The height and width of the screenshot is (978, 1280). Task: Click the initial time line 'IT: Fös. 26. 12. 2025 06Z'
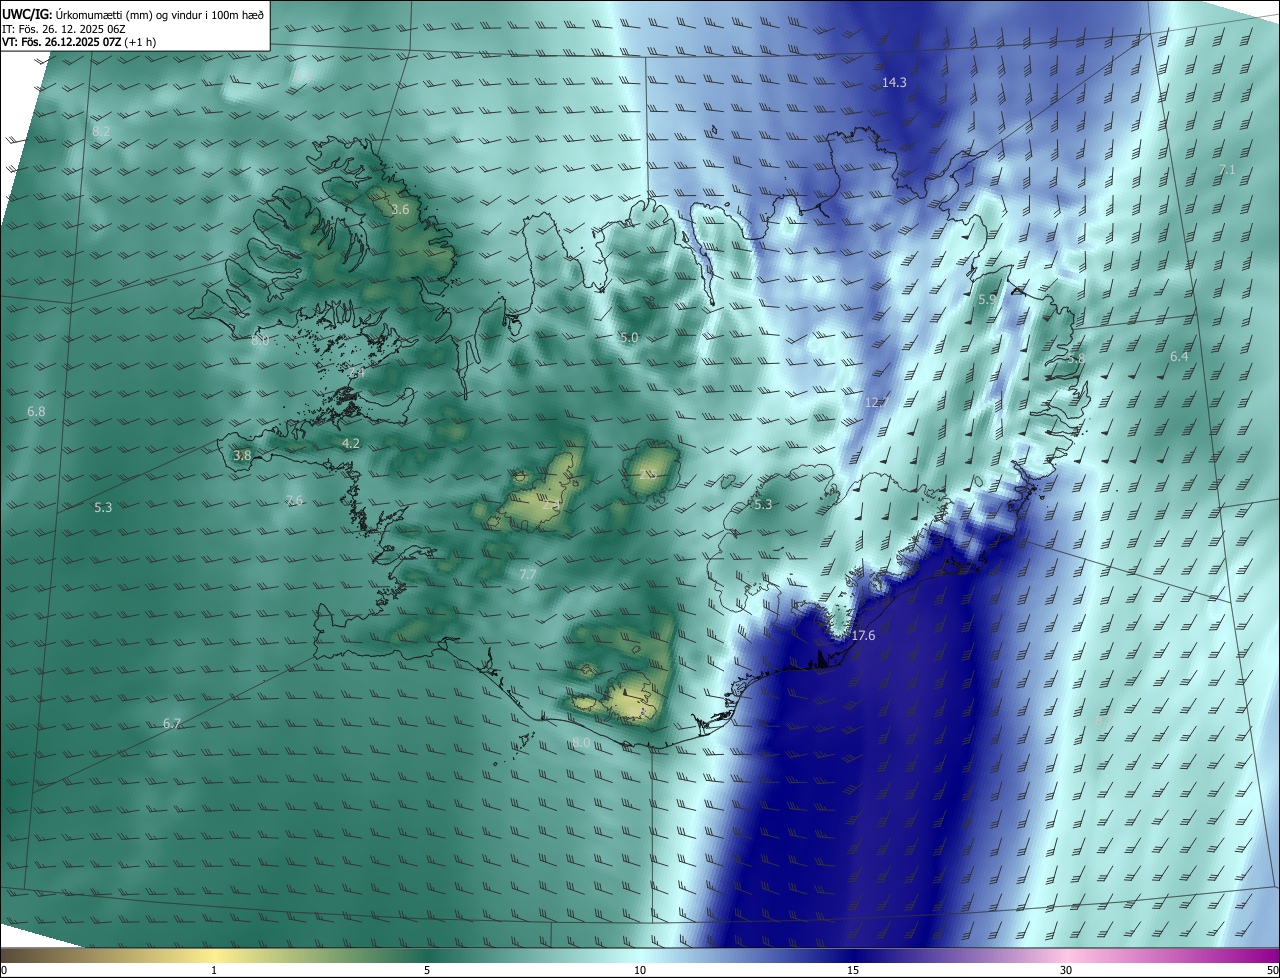[64, 28]
